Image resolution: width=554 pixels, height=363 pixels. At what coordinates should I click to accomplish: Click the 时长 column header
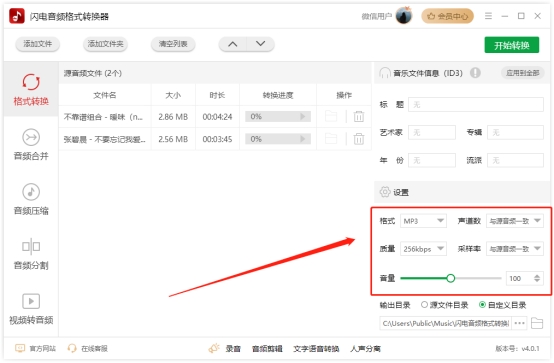click(x=217, y=95)
